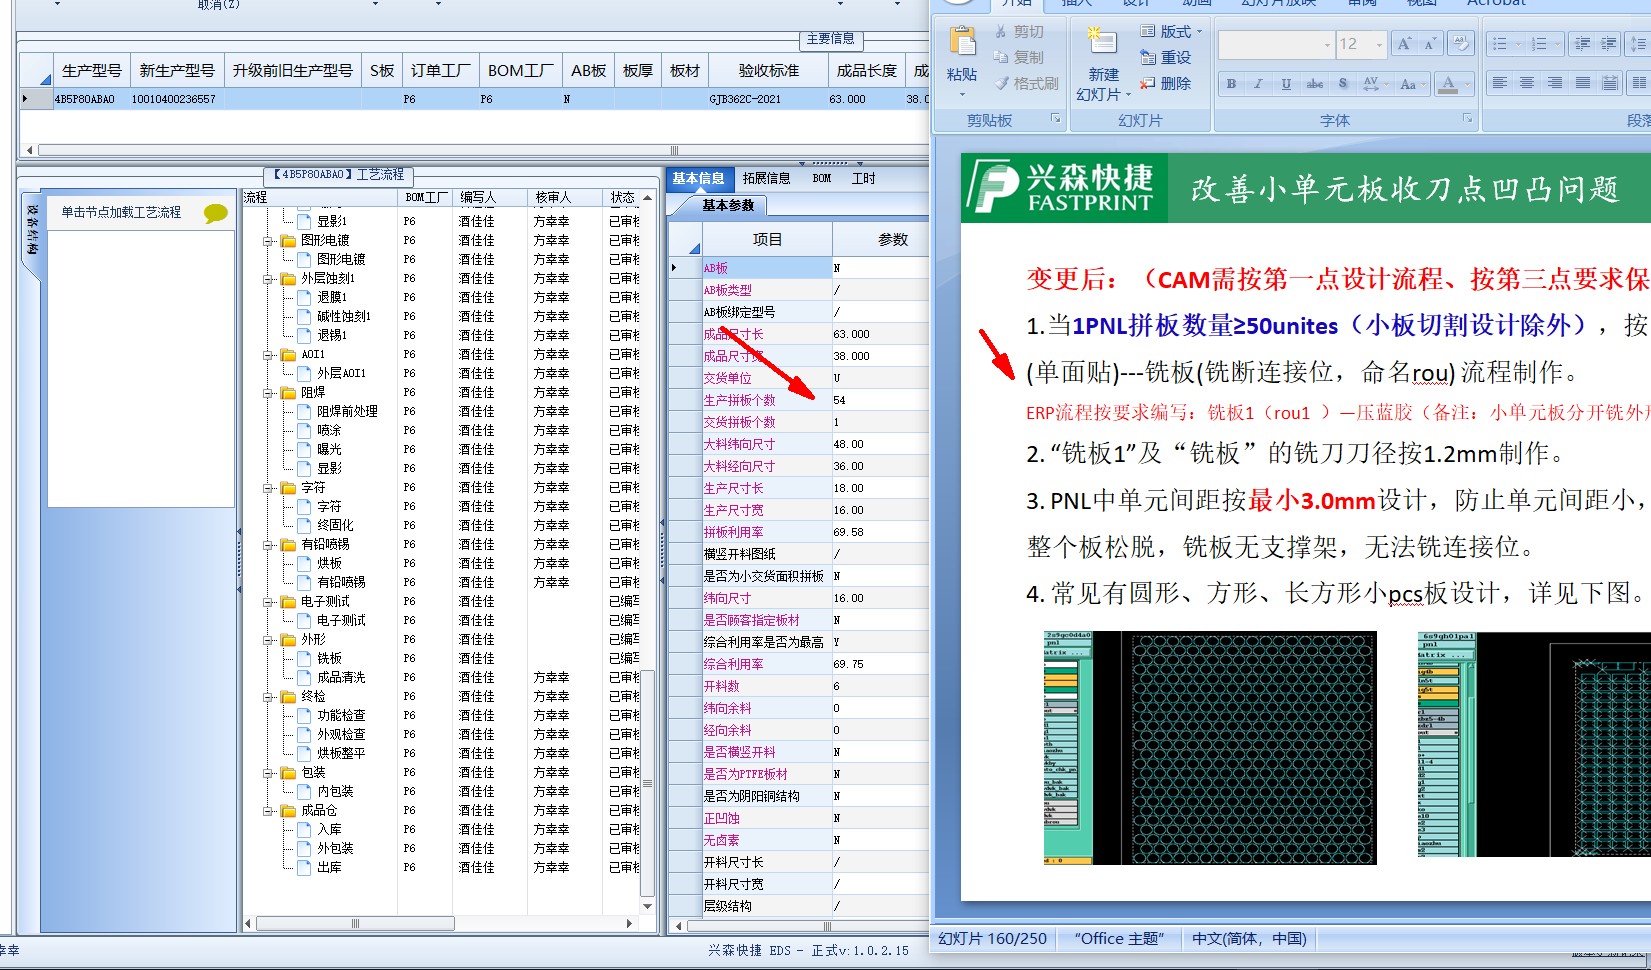
Task: Click the Cut (剪切) scissors icon
Action: pyautogui.click(x=1001, y=32)
